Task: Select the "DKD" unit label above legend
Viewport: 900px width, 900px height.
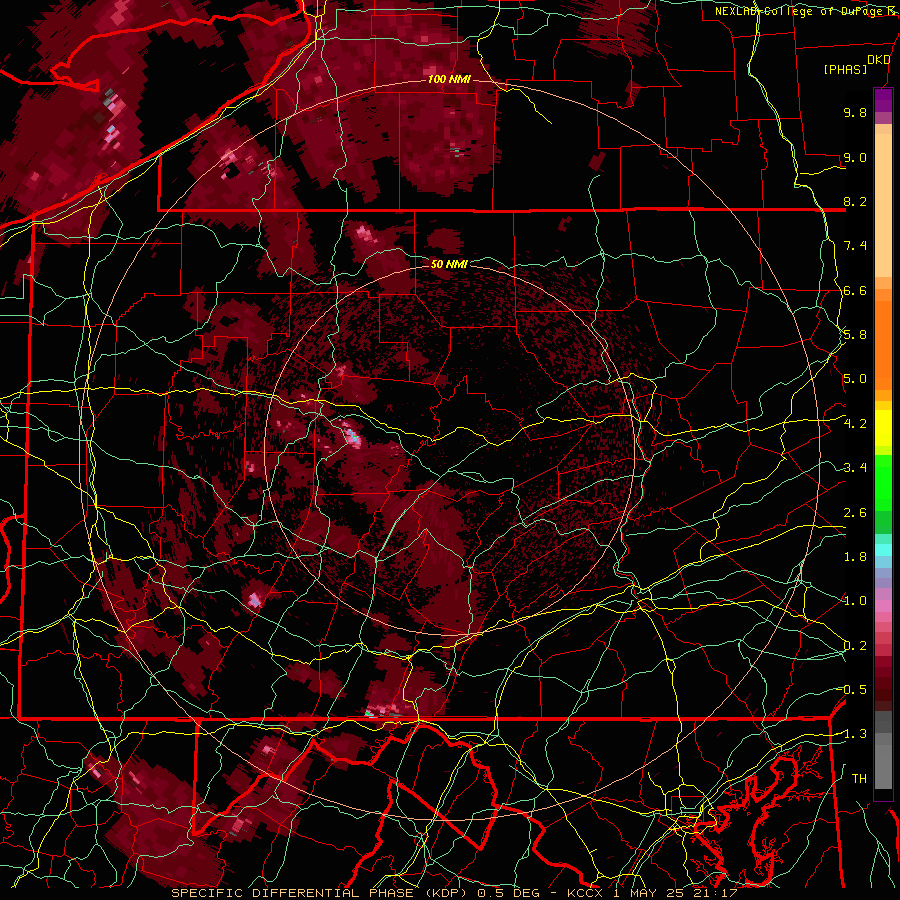Action: 878,60
